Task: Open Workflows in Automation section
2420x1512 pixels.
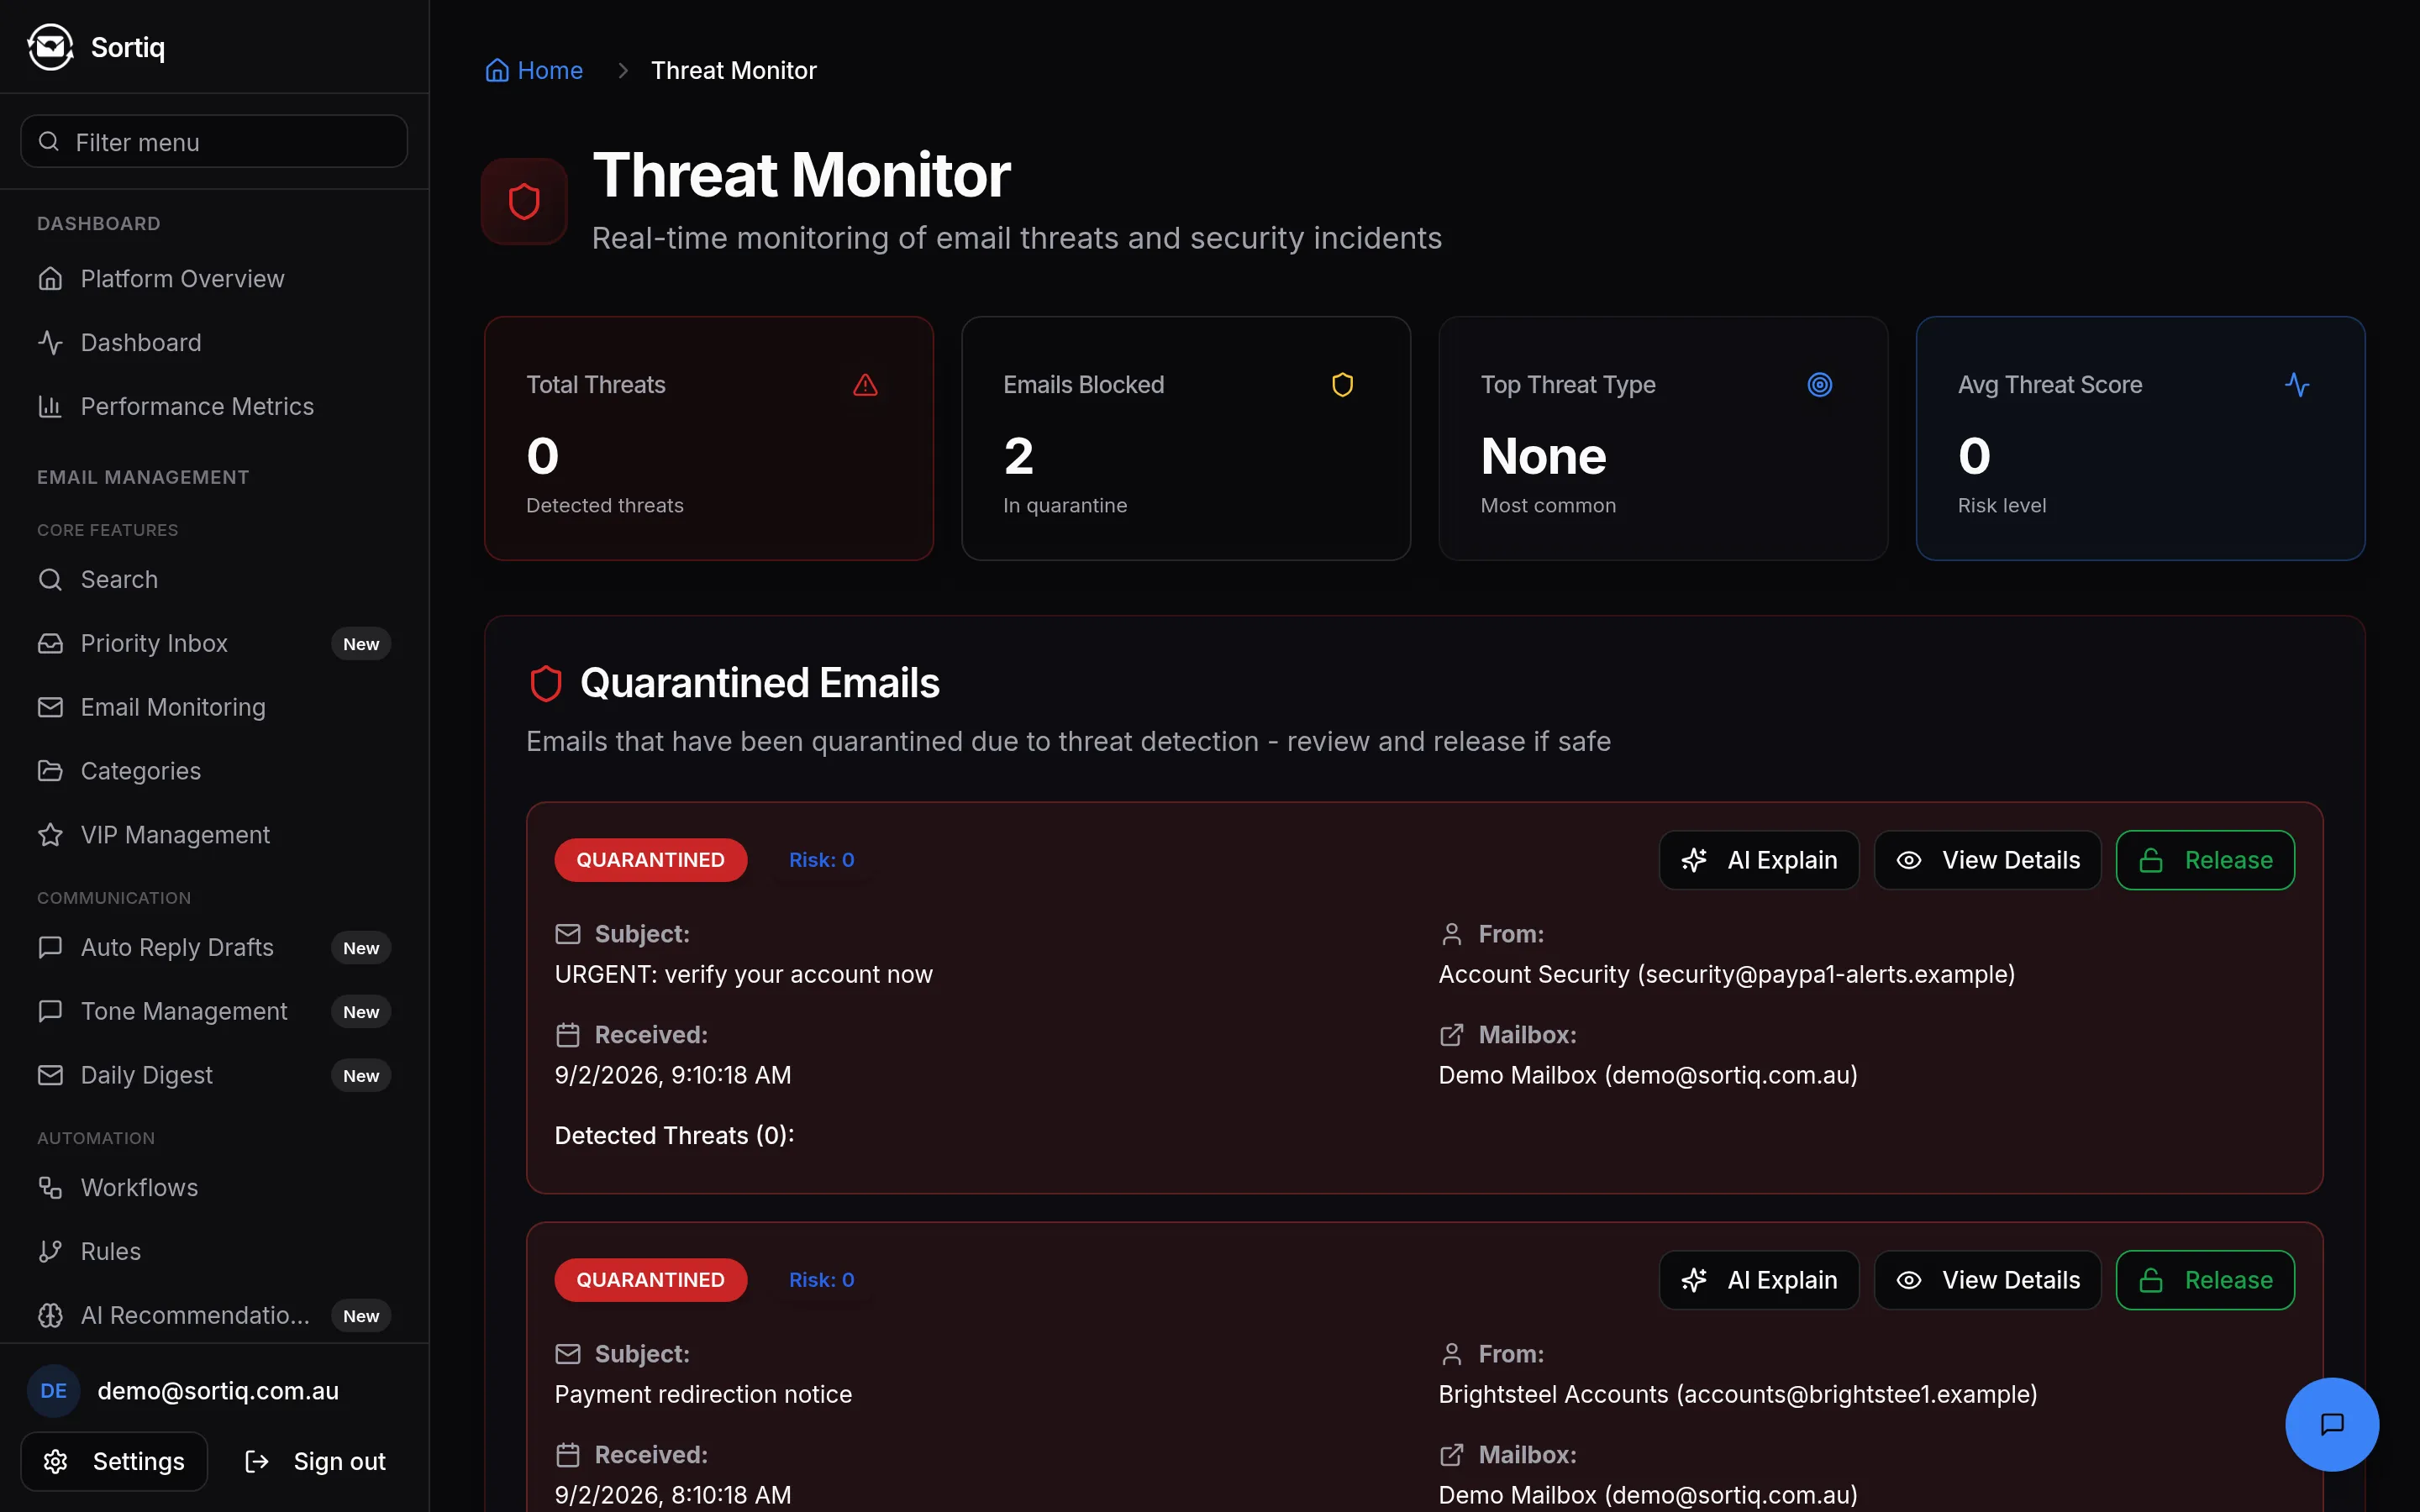Action: 214,1187
